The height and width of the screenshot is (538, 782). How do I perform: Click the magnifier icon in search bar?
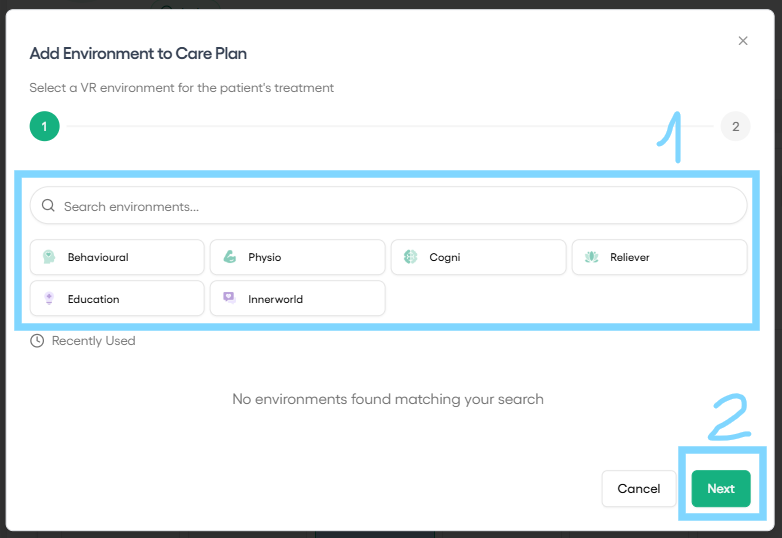48,205
